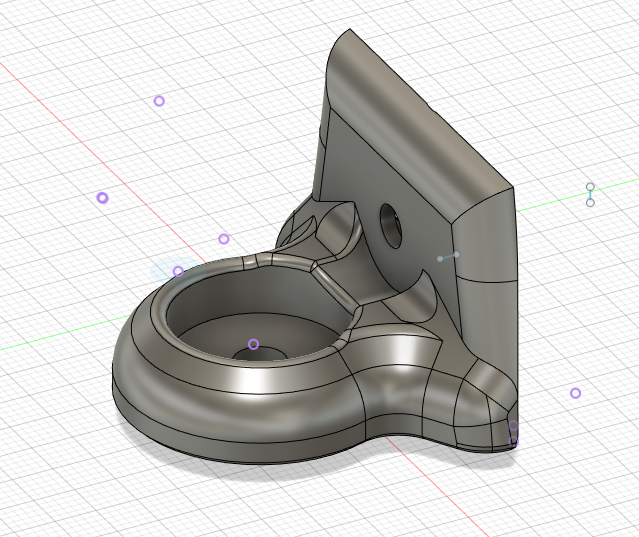The height and width of the screenshot is (537, 639).
Task: Click the lowest purple point at the plate's bottom corner
Action: (x=513, y=441)
